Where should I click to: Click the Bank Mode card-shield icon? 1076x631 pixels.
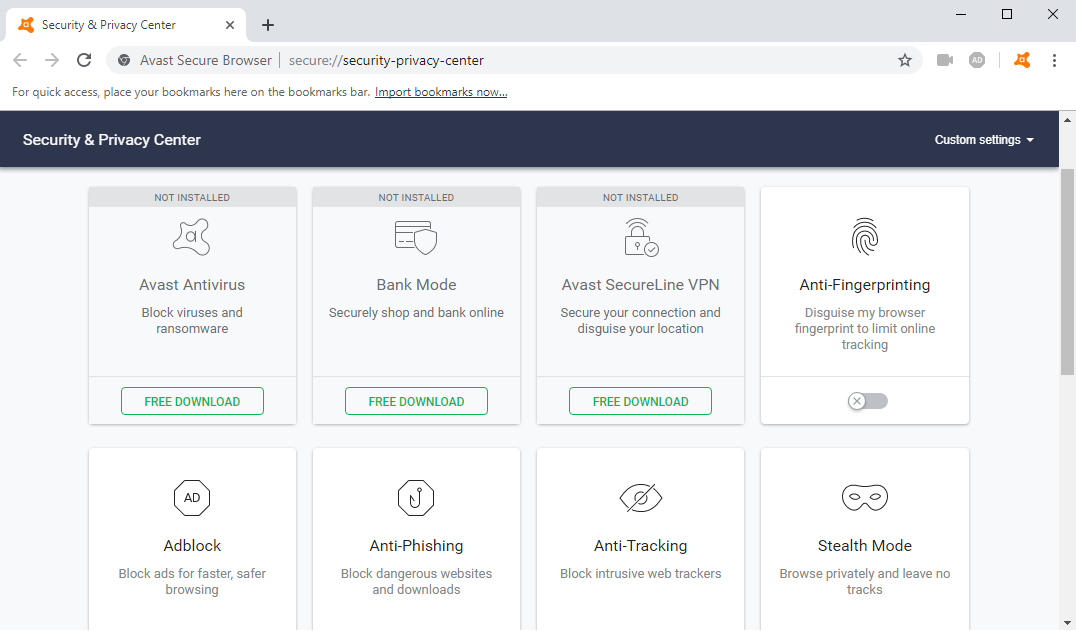pyautogui.click(x=416, y=237)
